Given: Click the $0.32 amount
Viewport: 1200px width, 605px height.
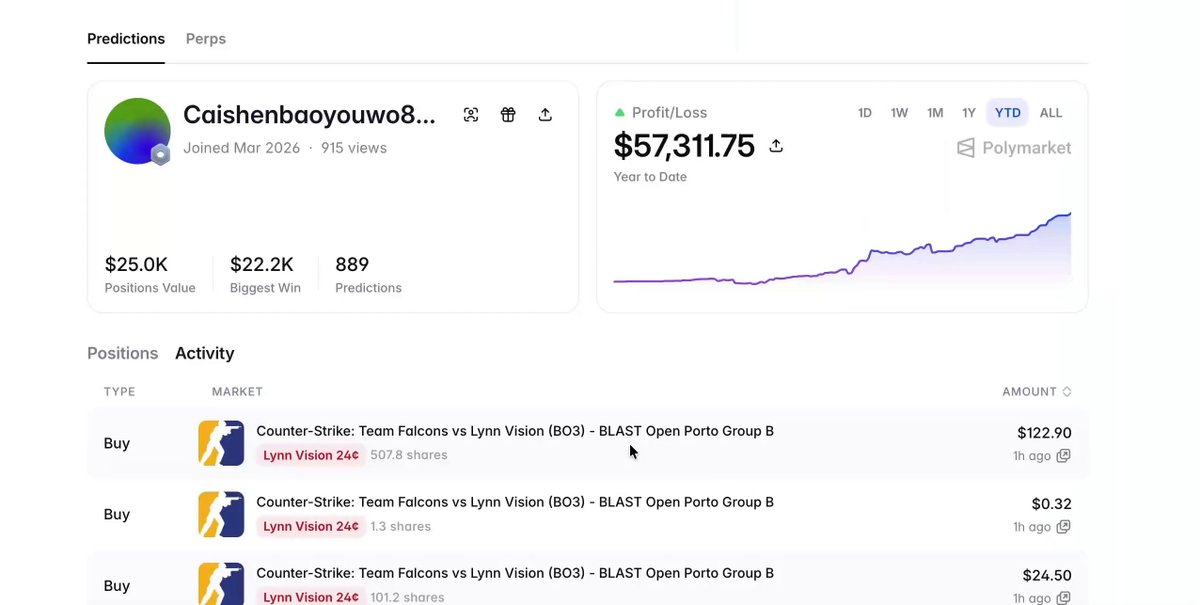Looking at the screenshot, I should [1052, 504].
